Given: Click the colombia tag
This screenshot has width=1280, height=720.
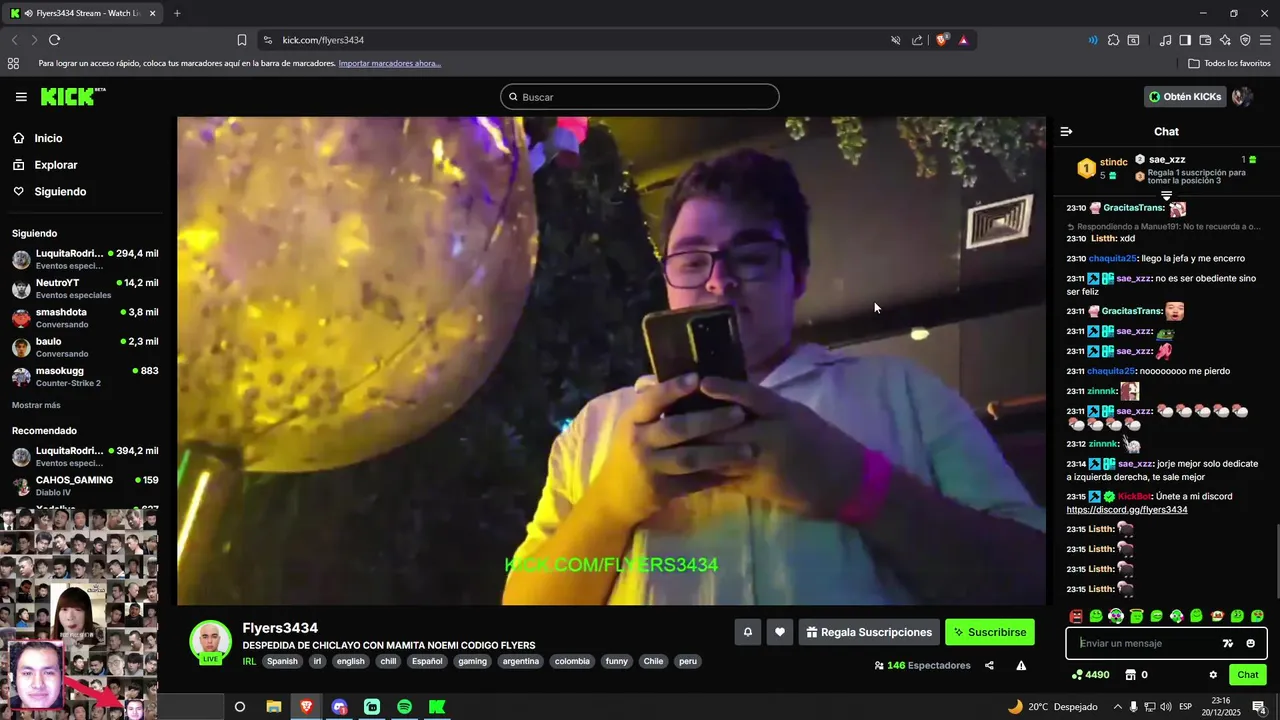Looking at the screenshot, I should (572, 661).
